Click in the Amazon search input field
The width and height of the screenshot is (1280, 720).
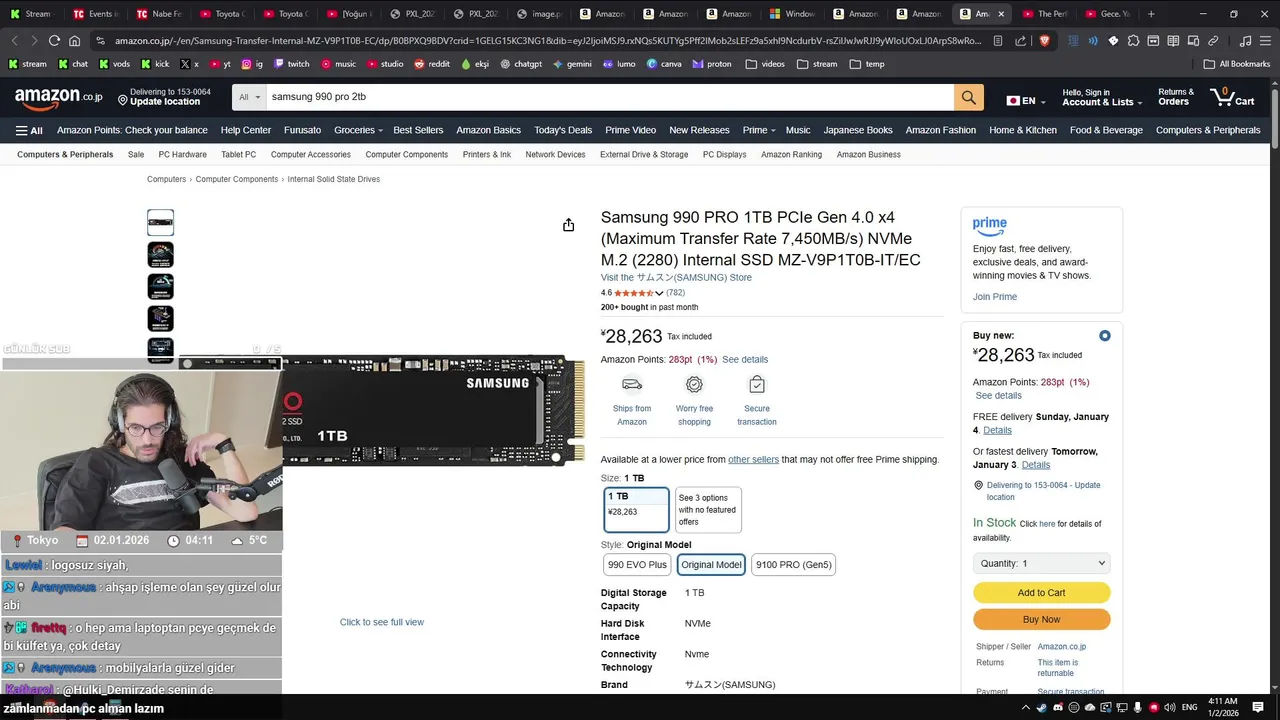tap(610, 97)
